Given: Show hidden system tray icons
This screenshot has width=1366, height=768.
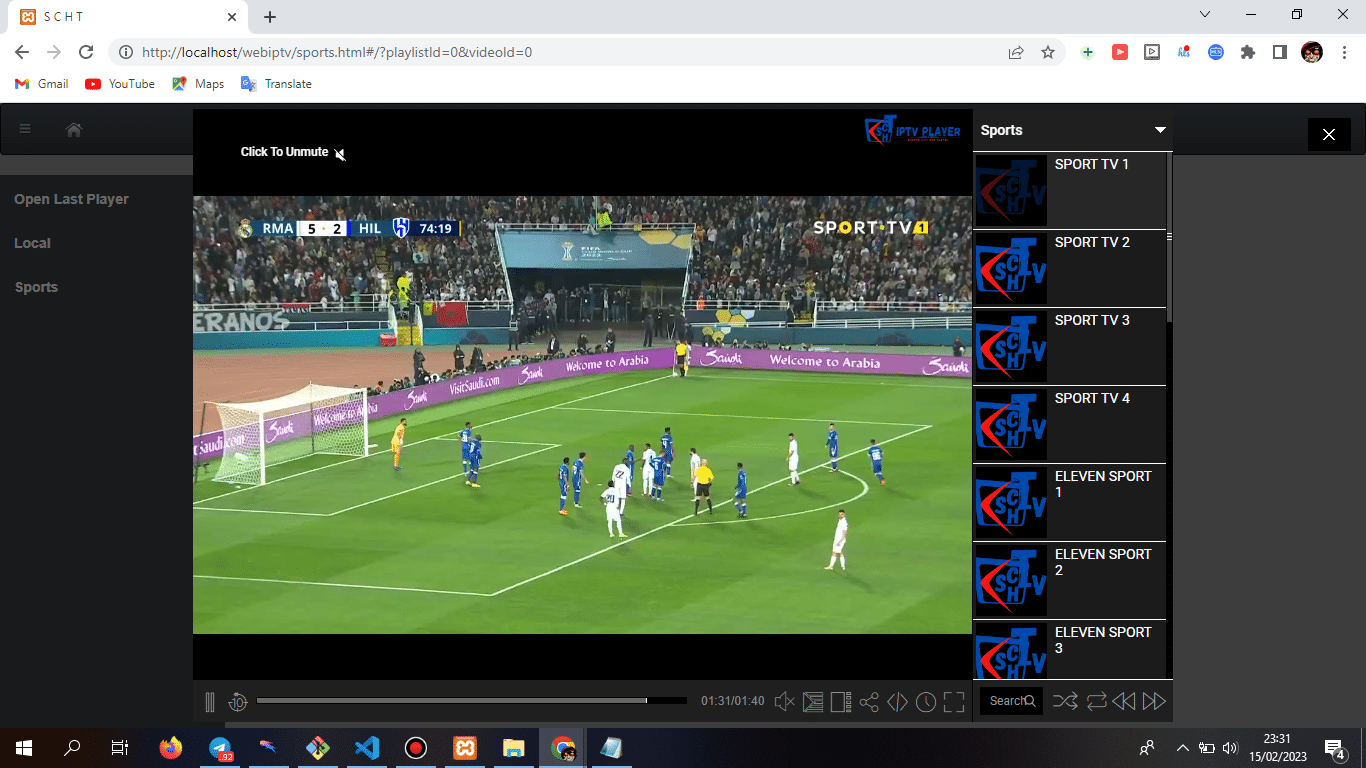Looking at the screenshot, I should pos(1183,747).
